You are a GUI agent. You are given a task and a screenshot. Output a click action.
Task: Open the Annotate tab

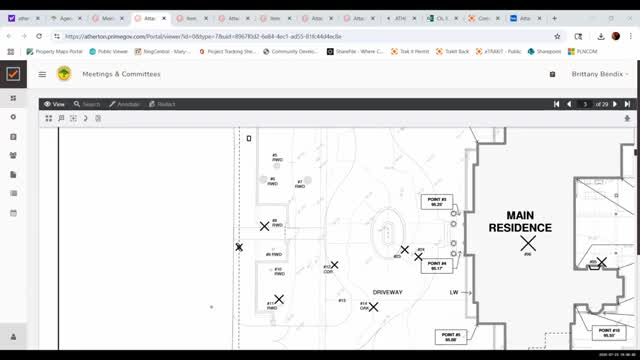point(124,104)
